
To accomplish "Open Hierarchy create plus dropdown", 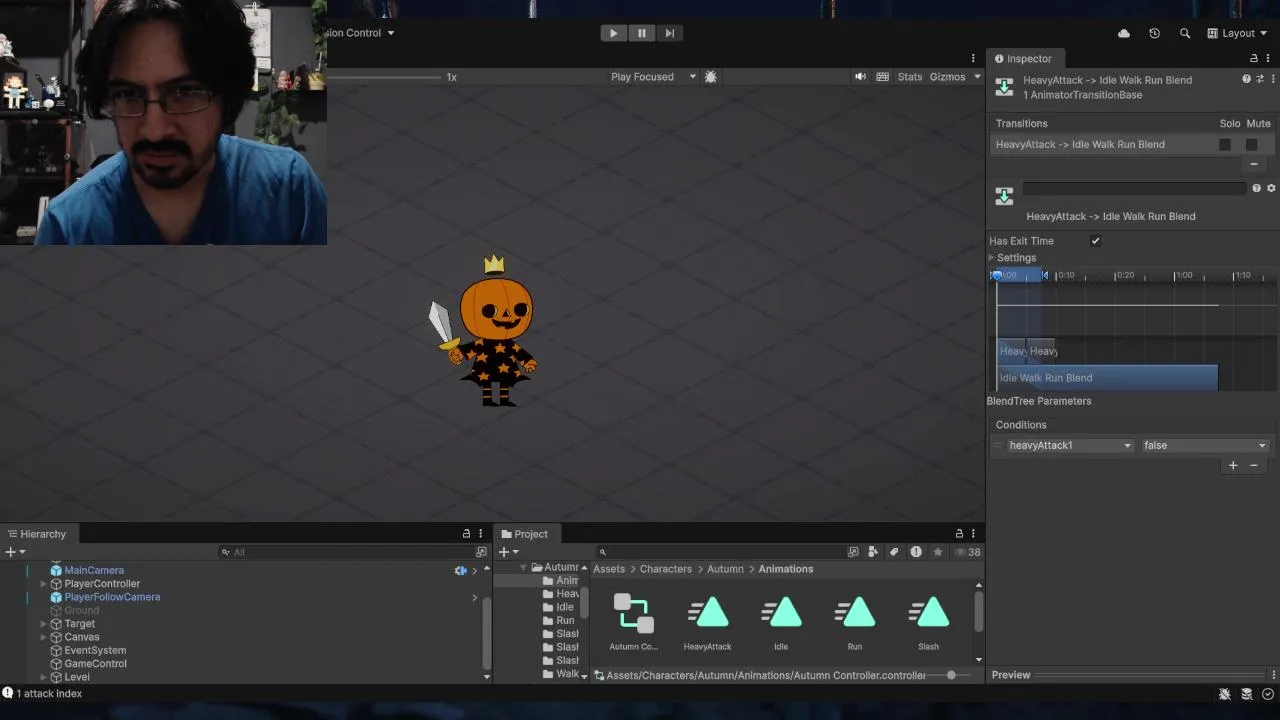I will pyautogui.click(x=15, y=552).
